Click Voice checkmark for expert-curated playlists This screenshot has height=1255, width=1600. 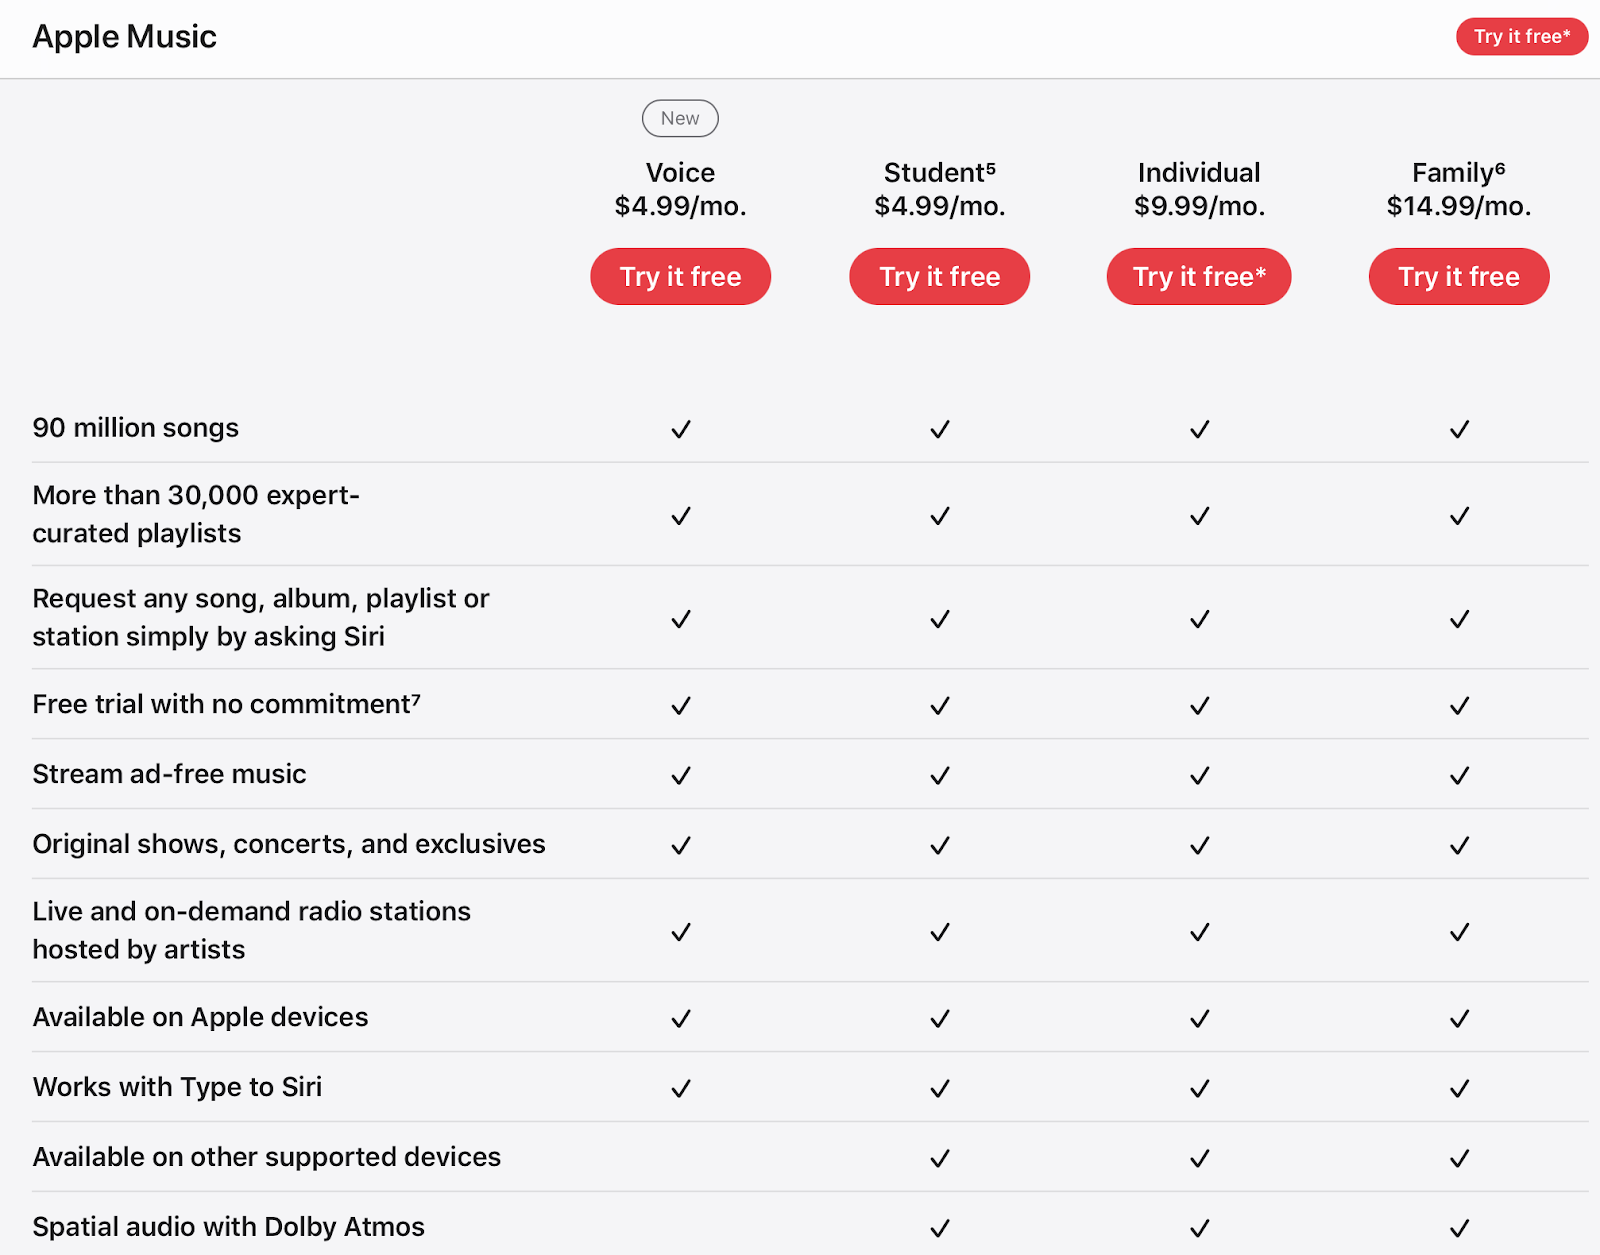pyautogui.click(x=681, y=516)
